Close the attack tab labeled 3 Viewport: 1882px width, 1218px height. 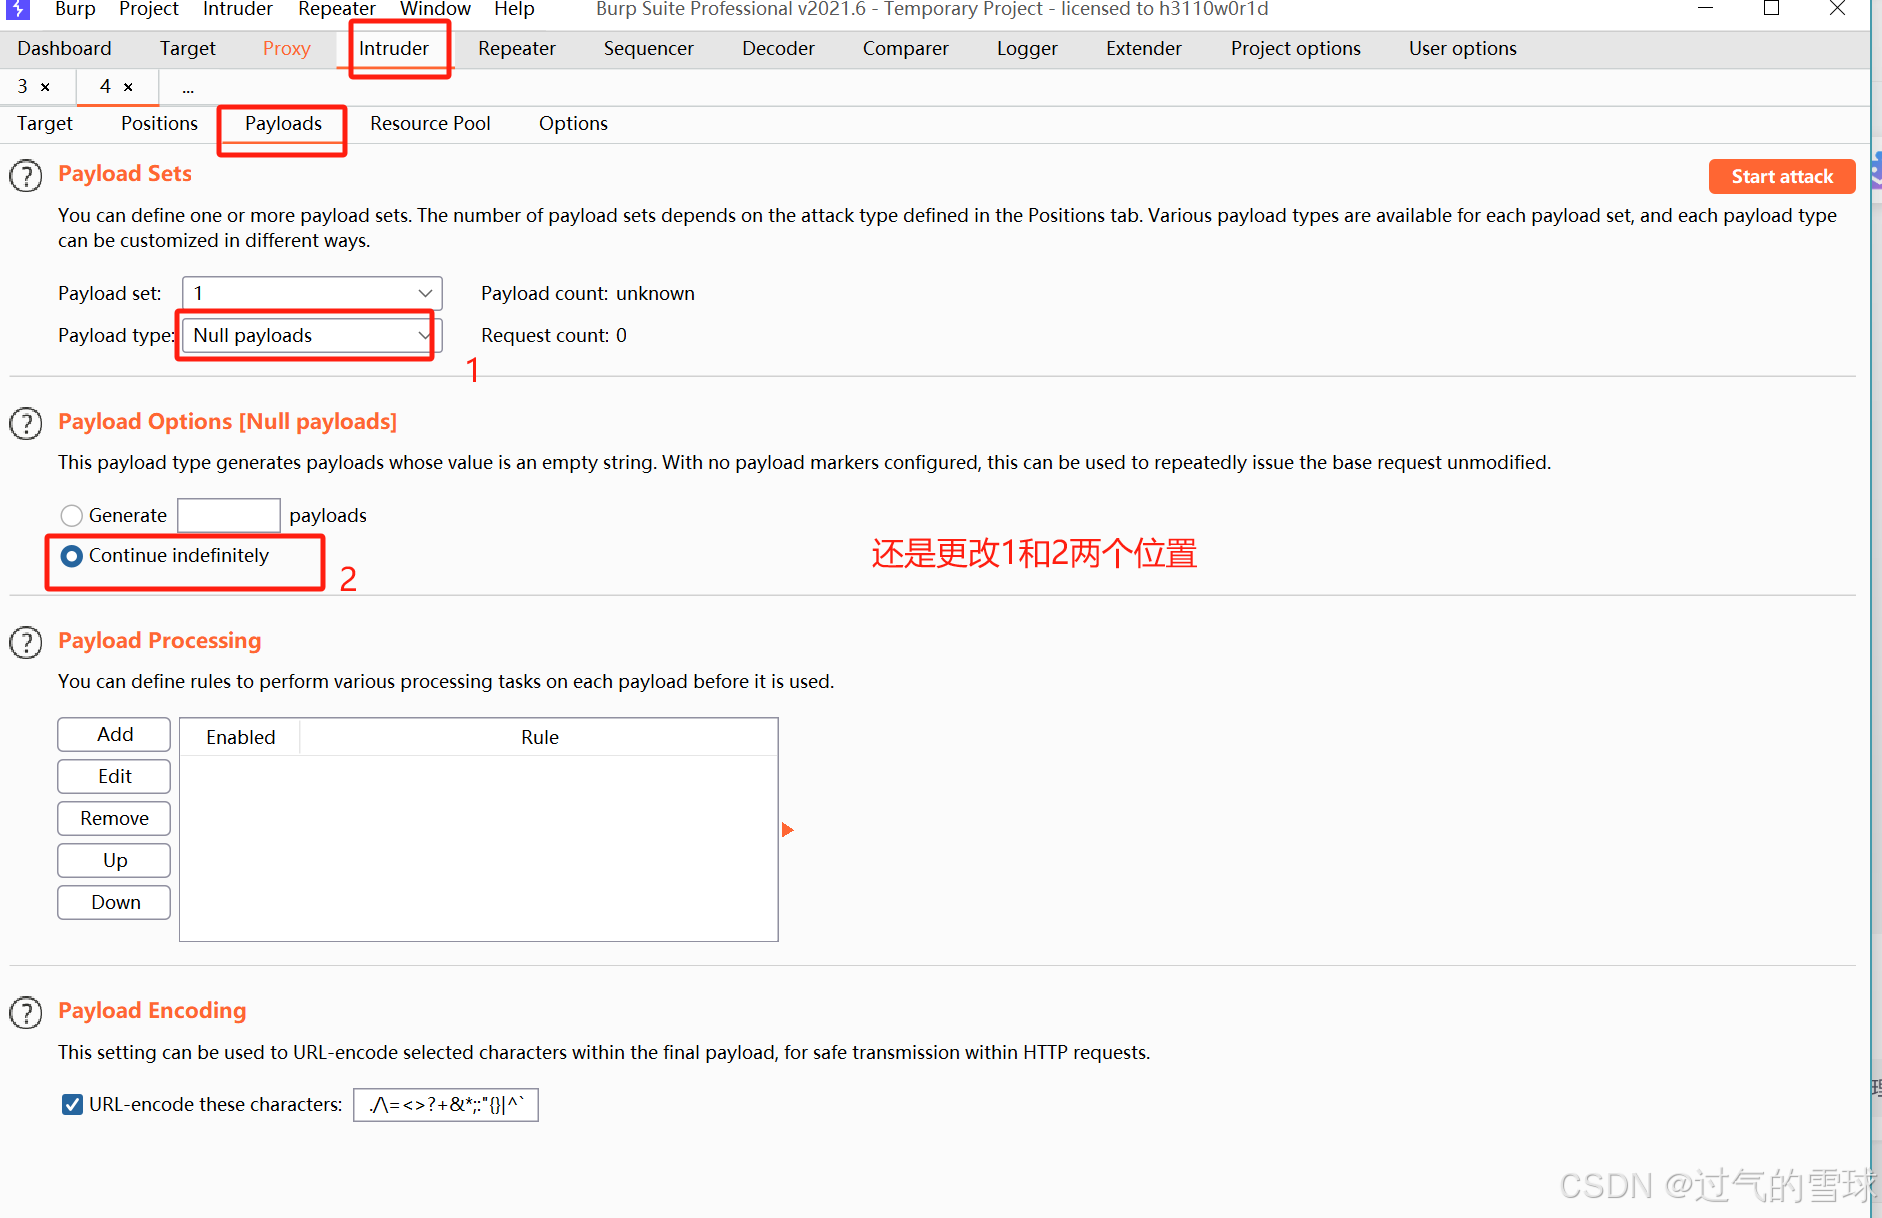tap(45, 87)
